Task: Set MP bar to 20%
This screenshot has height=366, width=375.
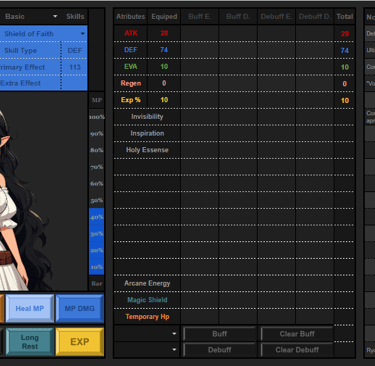Action: pyautogui.click(x=97, y=250)
